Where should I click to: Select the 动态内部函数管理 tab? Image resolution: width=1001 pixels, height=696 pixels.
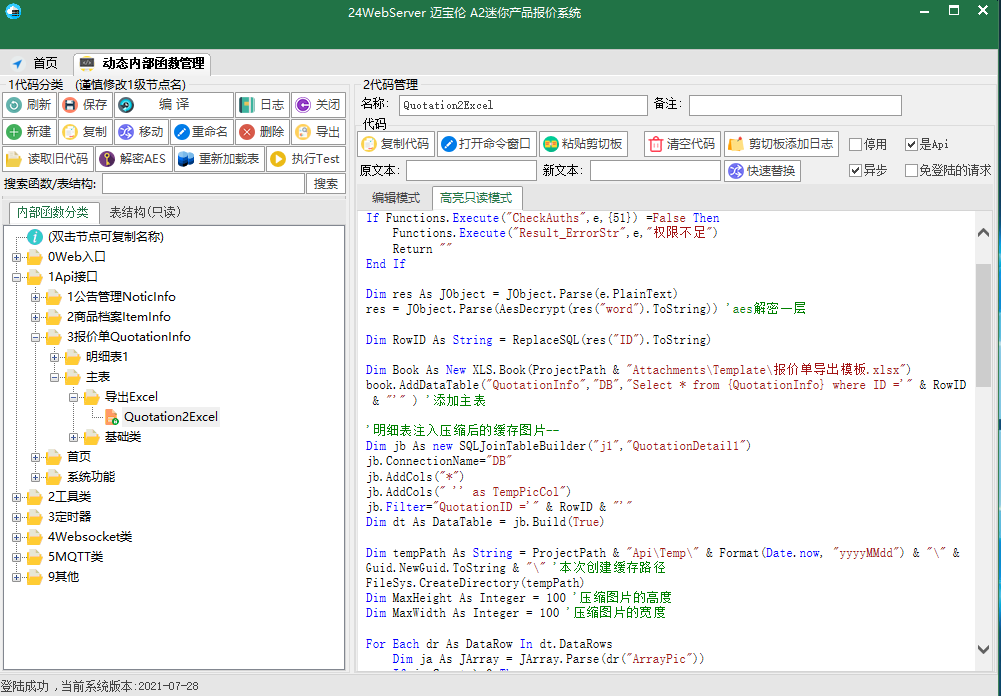click(142, 63)
